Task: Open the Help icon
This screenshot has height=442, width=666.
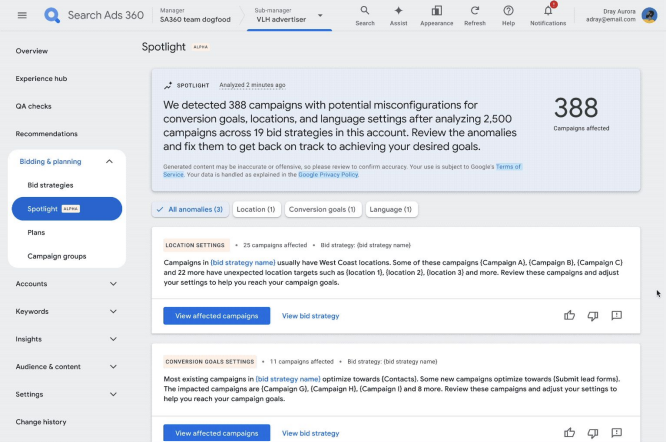Action: click(x=508, y=11)
